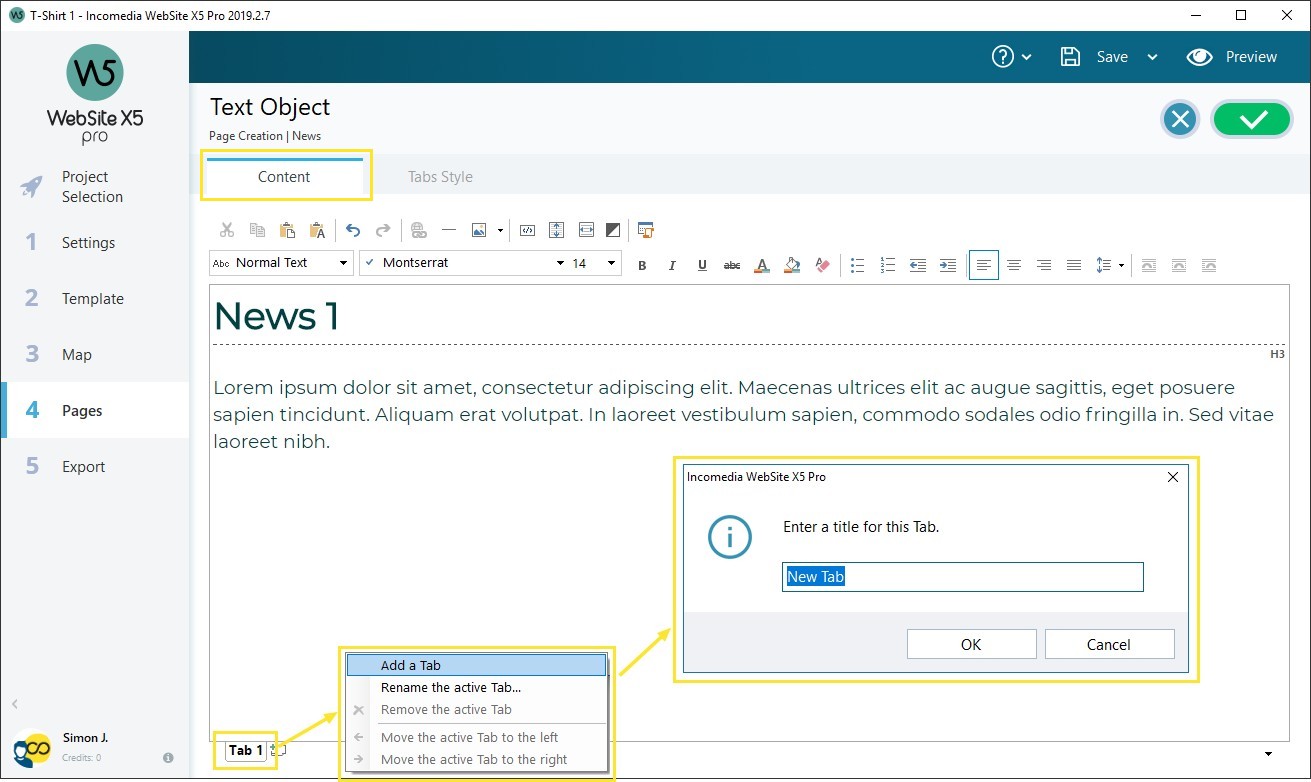
Task: Create a bulleted list
Action: coord(858,265)
